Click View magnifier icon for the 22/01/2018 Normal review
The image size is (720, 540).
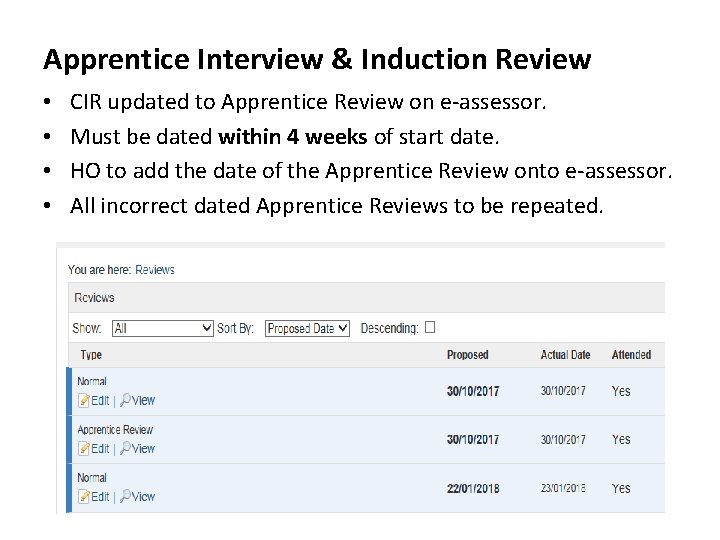pos(126,497)
